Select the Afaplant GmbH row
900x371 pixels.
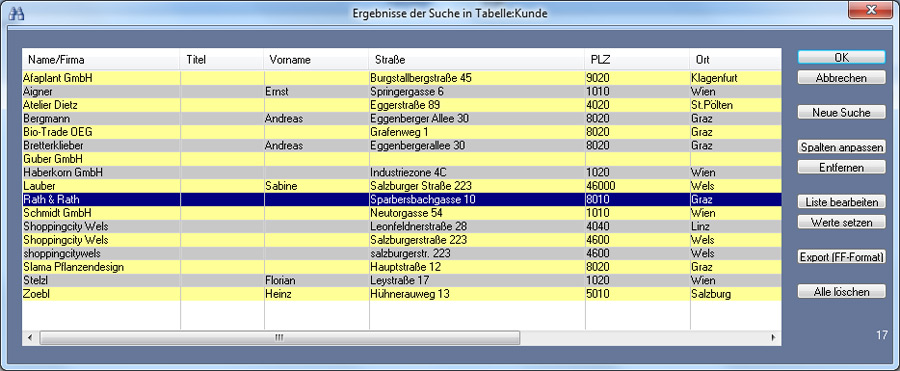click(x=402, y=78)
